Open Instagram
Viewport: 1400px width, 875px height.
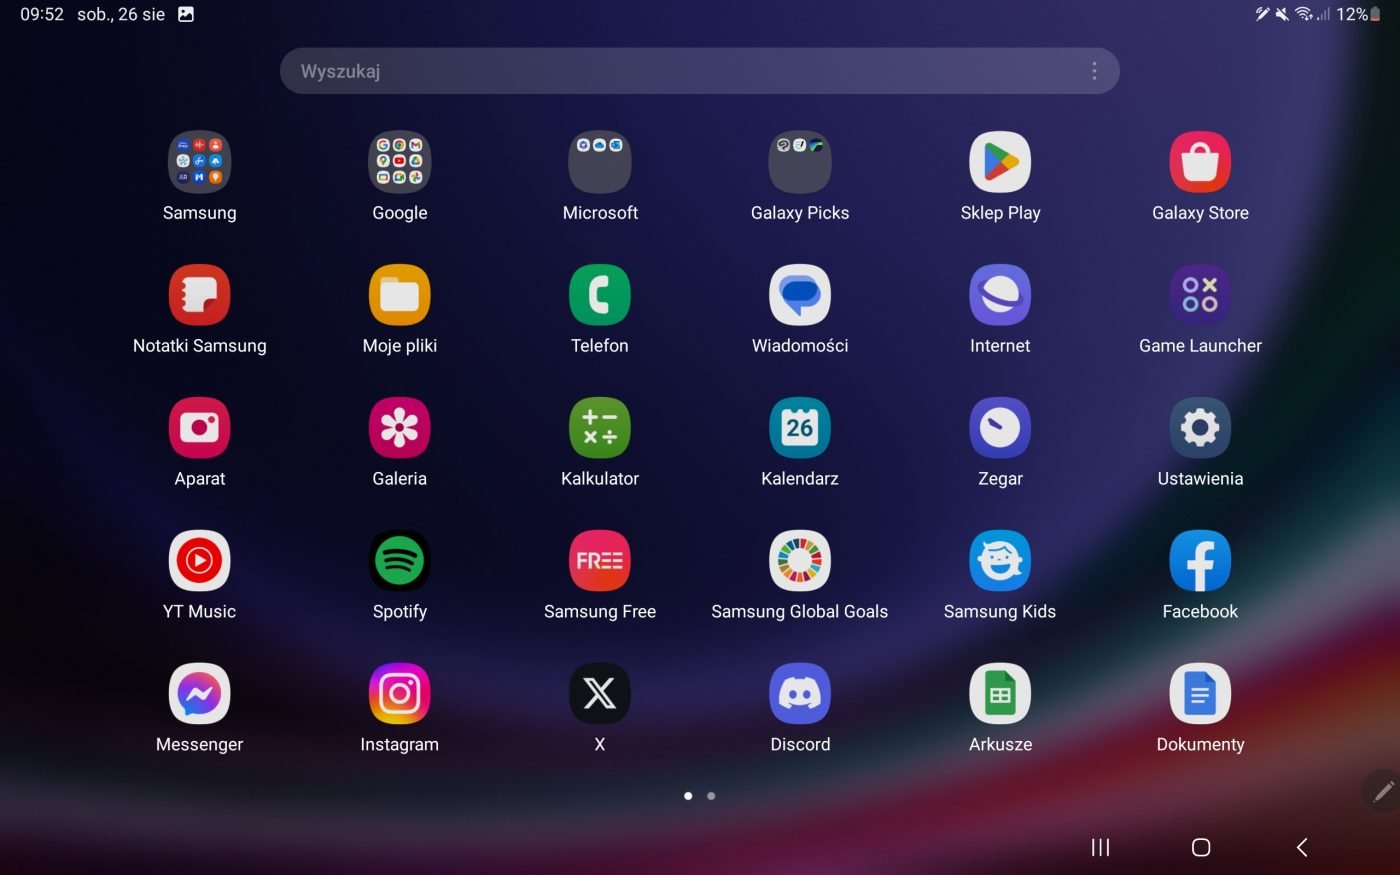point(399,694)
